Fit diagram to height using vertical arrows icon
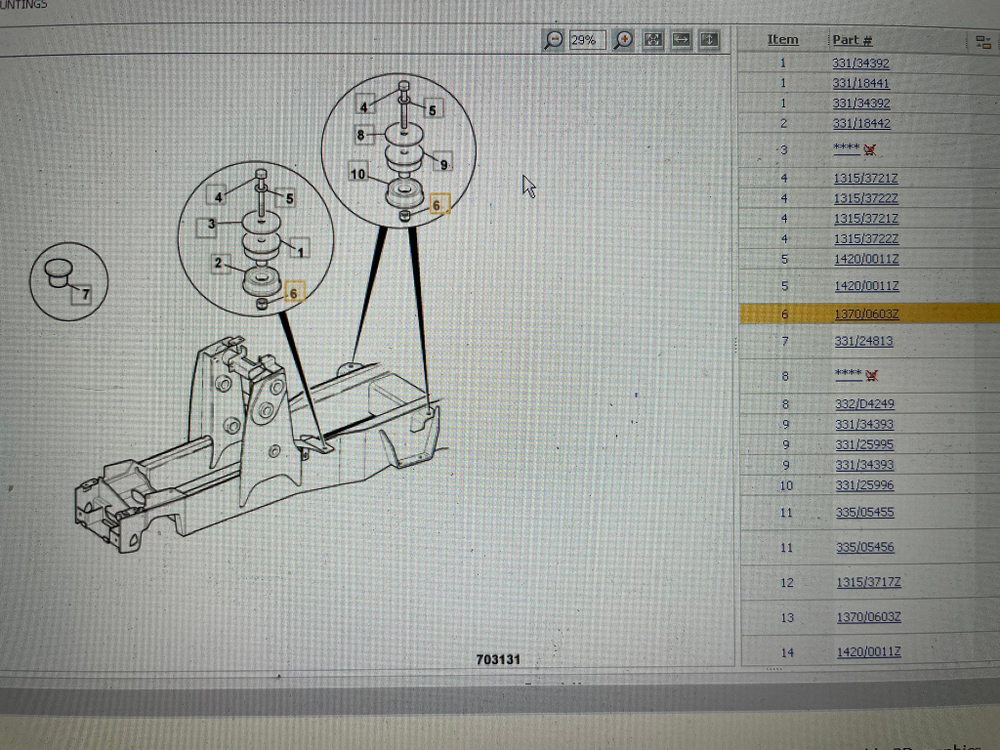1000x750 pixels. (709, 40)
